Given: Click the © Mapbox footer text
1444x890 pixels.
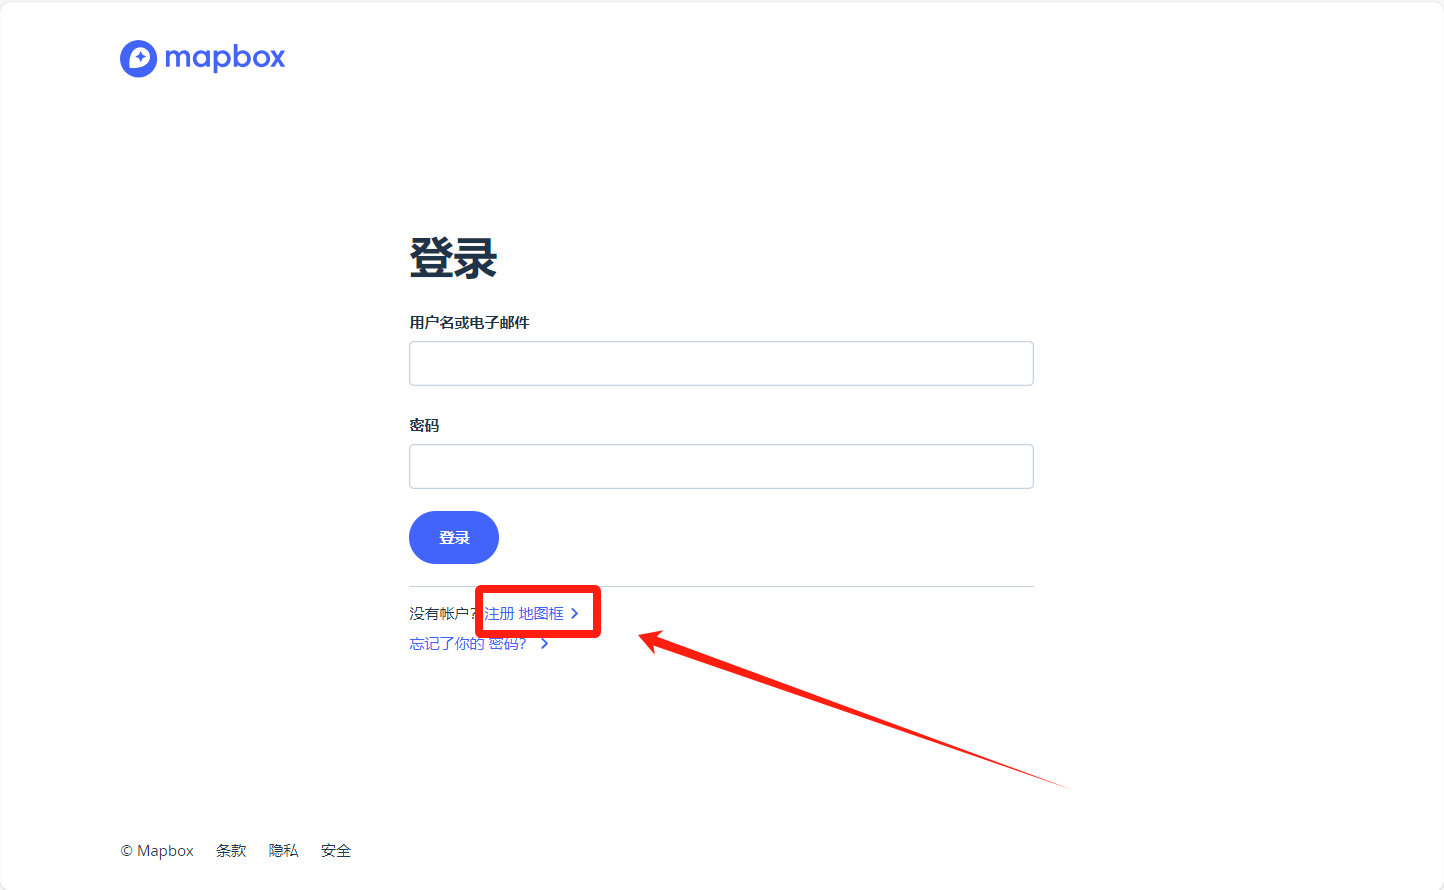Looking at the screenshot, I should click(157, 851).
